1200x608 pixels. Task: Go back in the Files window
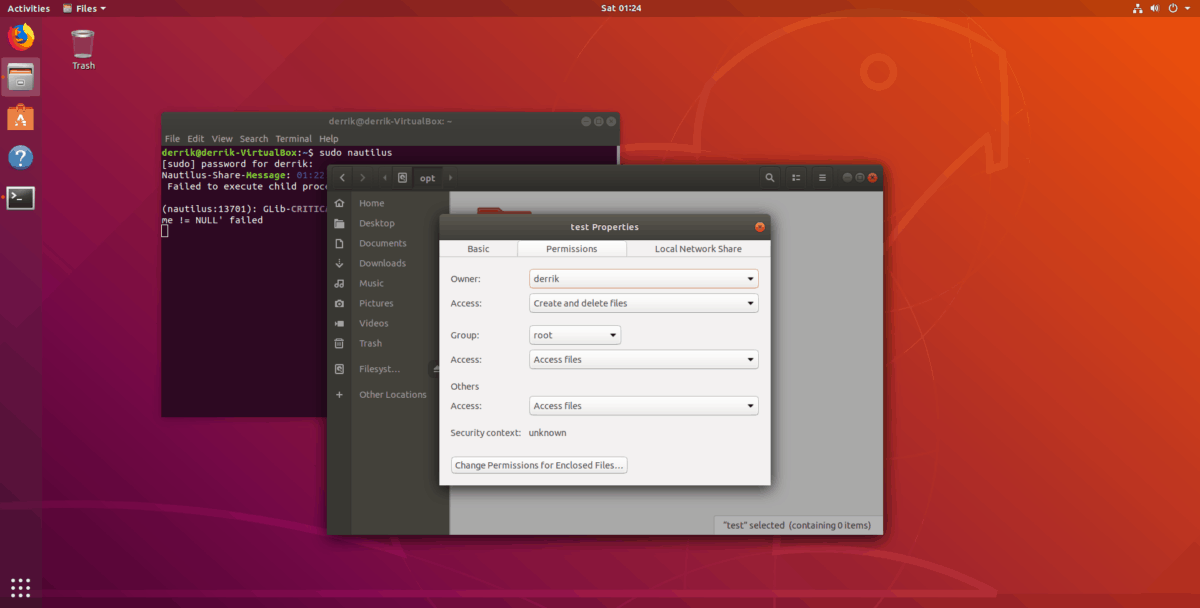342,177
